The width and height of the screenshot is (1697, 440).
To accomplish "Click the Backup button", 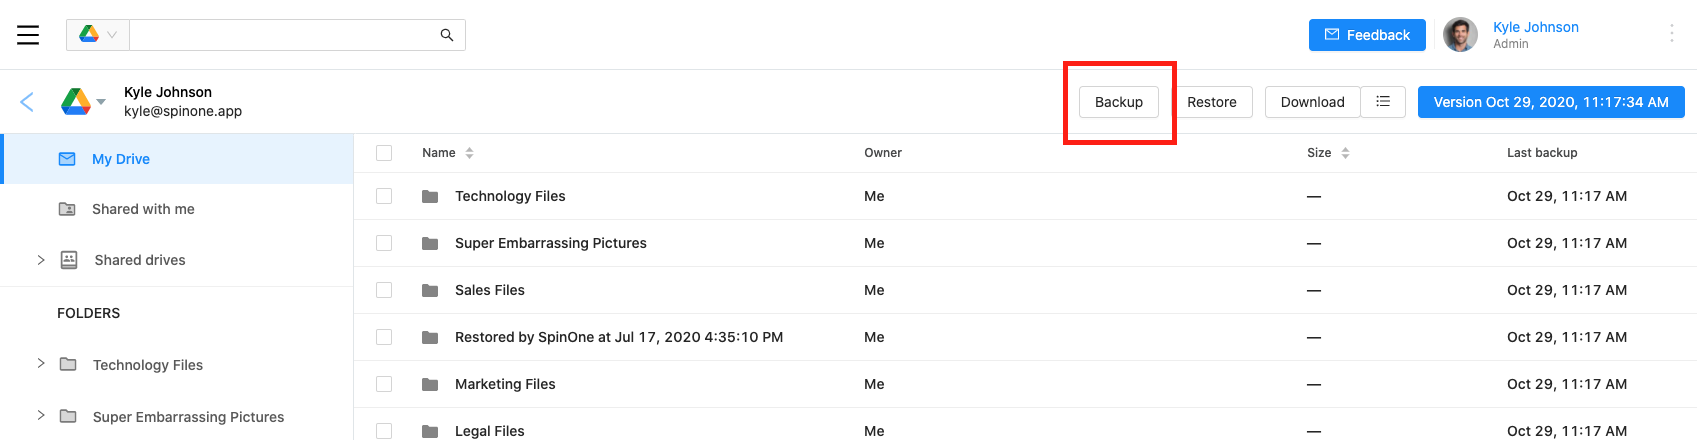I will click(1118, 102).
